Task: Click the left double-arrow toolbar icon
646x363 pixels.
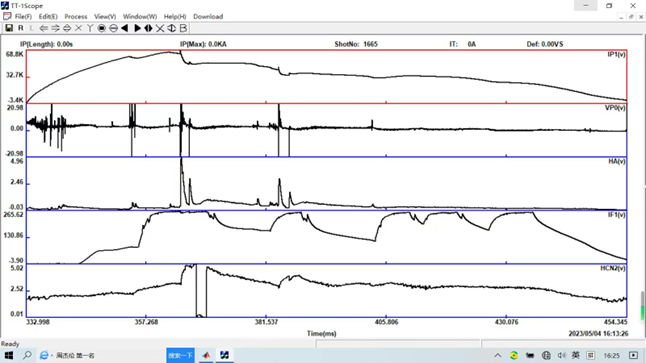Action: point(43,28)
